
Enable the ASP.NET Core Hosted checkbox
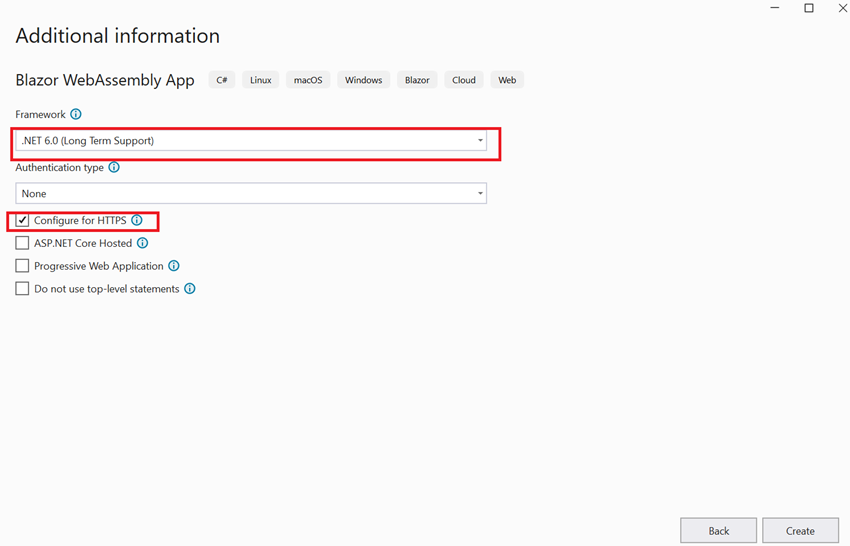(22, 243)
